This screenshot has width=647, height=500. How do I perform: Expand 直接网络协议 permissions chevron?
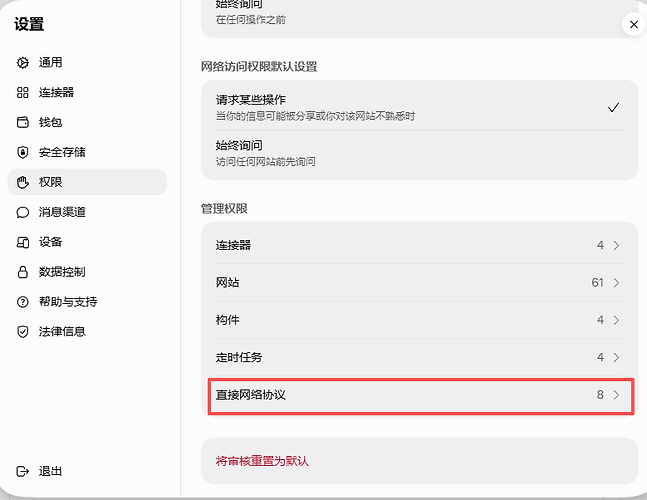[616, 395]
